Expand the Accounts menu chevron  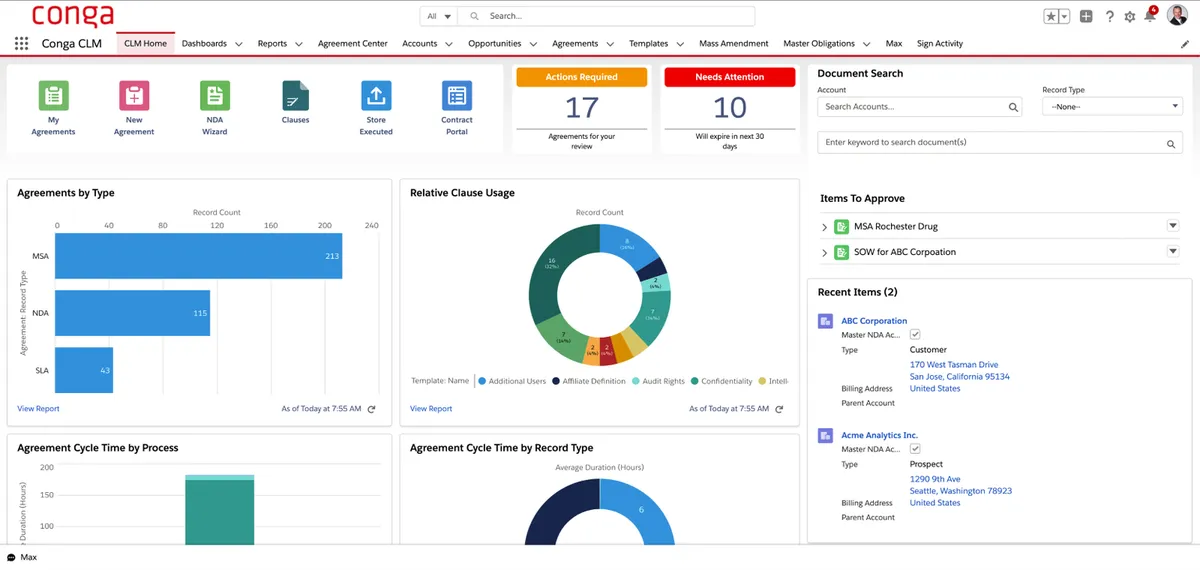point(449,44)
